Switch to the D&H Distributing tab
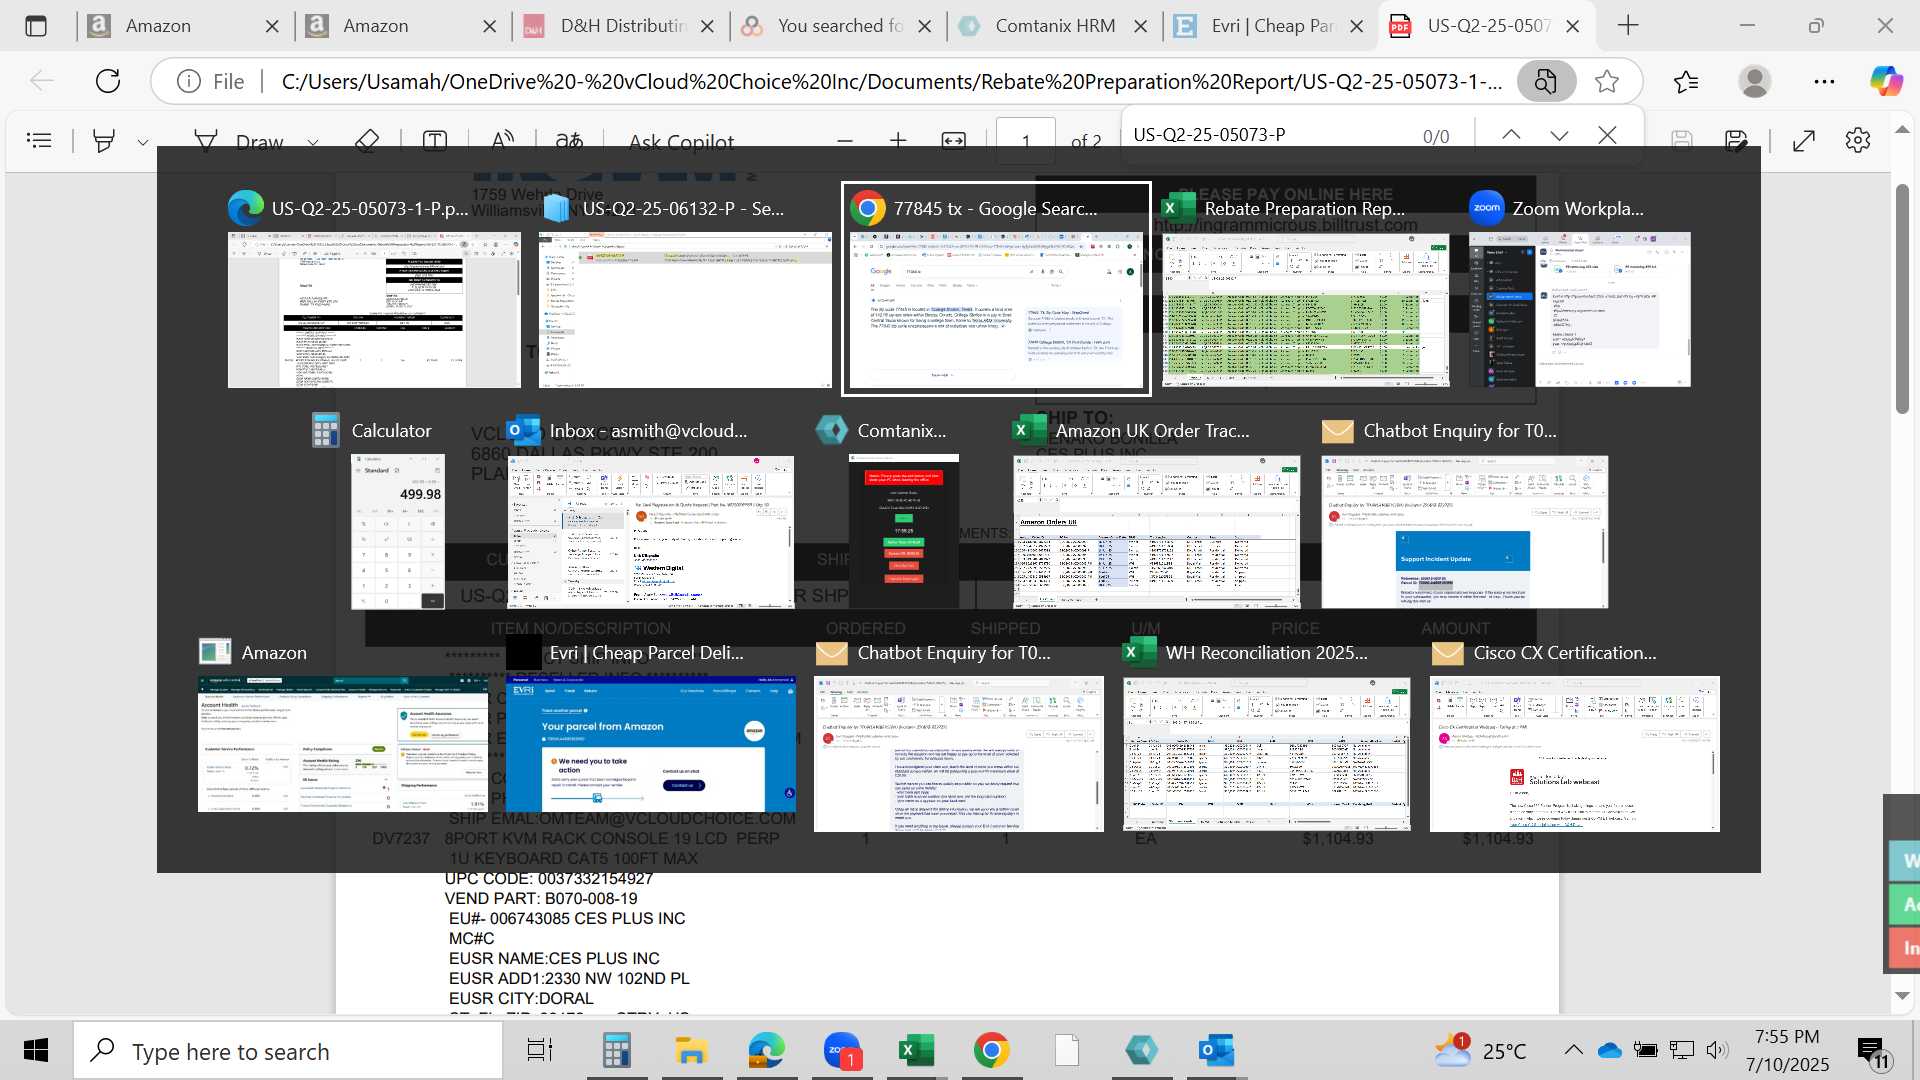The width and height of the screenshot is (1920, 1080). coord(620,26)
